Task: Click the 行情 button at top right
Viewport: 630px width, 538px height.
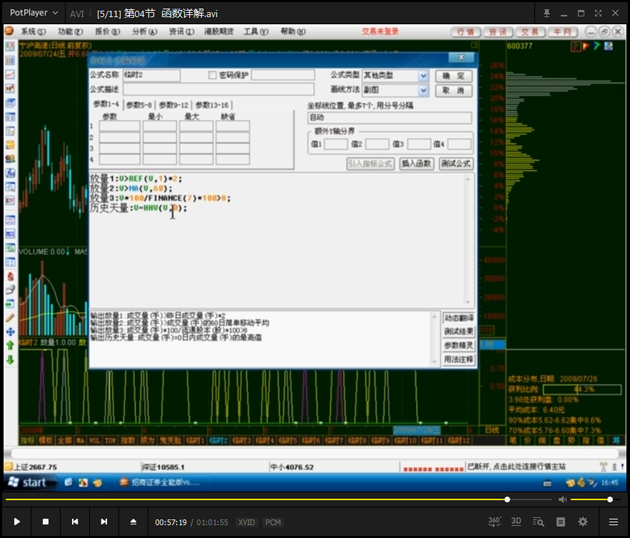Action: 466,32
